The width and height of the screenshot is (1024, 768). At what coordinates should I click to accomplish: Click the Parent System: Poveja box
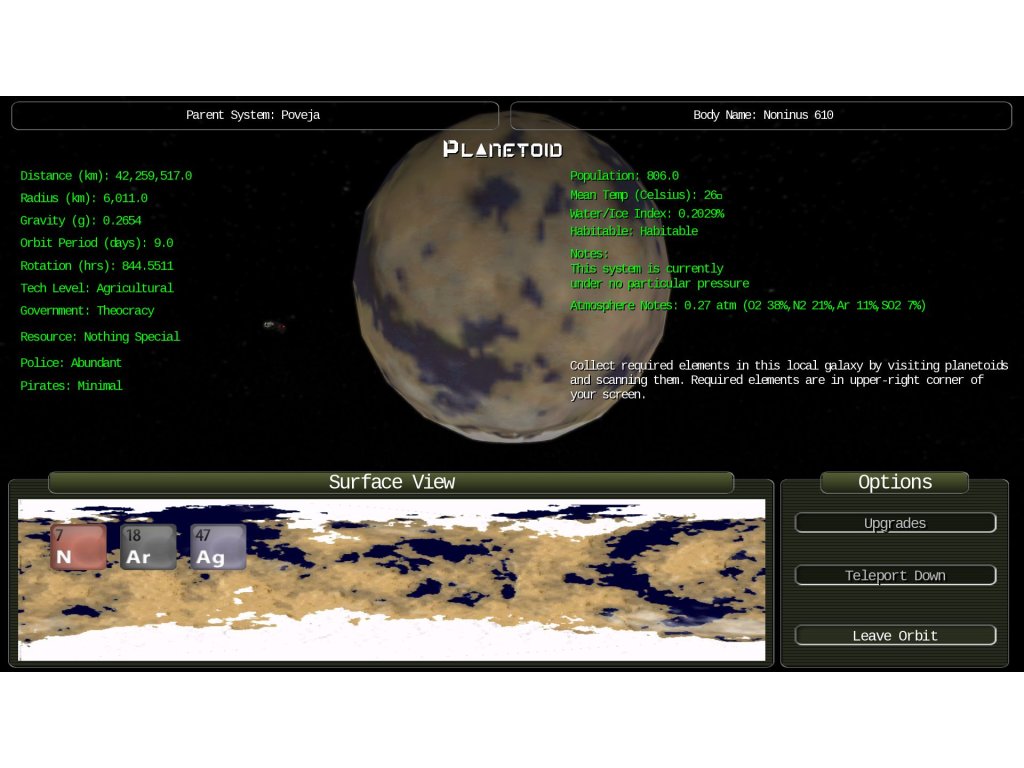(x=255, y=115)
